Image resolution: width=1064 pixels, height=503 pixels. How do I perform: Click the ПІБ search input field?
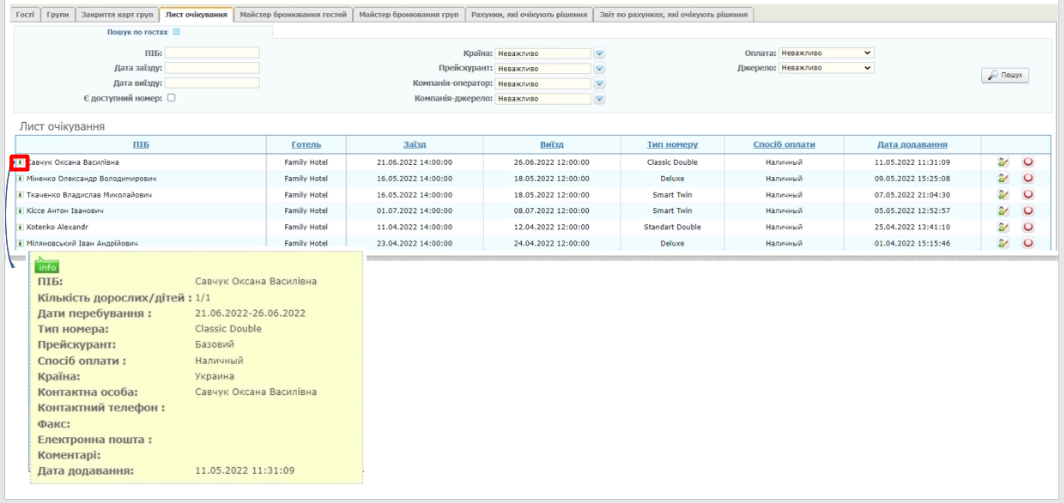click(212, 53)
